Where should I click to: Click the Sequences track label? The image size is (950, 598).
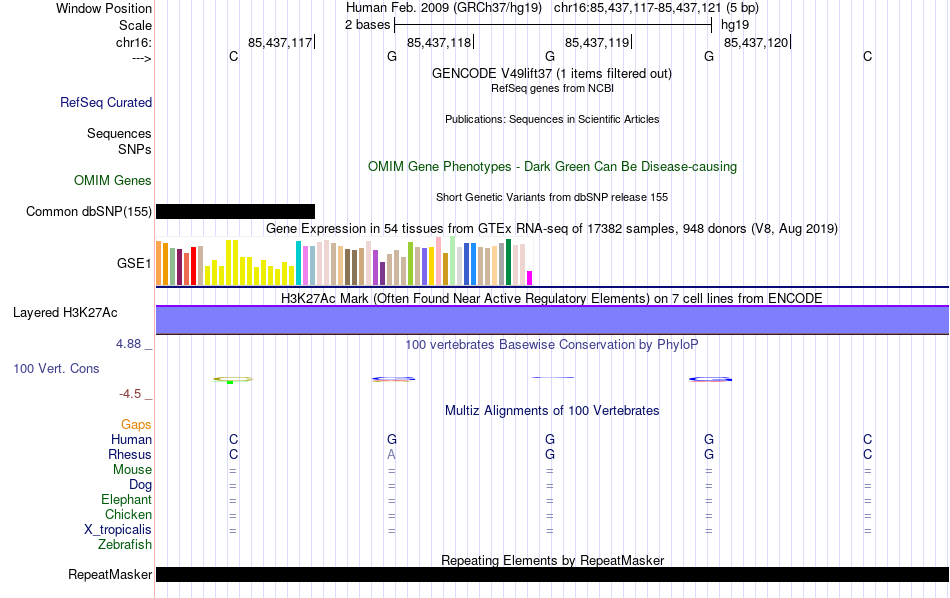(119, 133)
